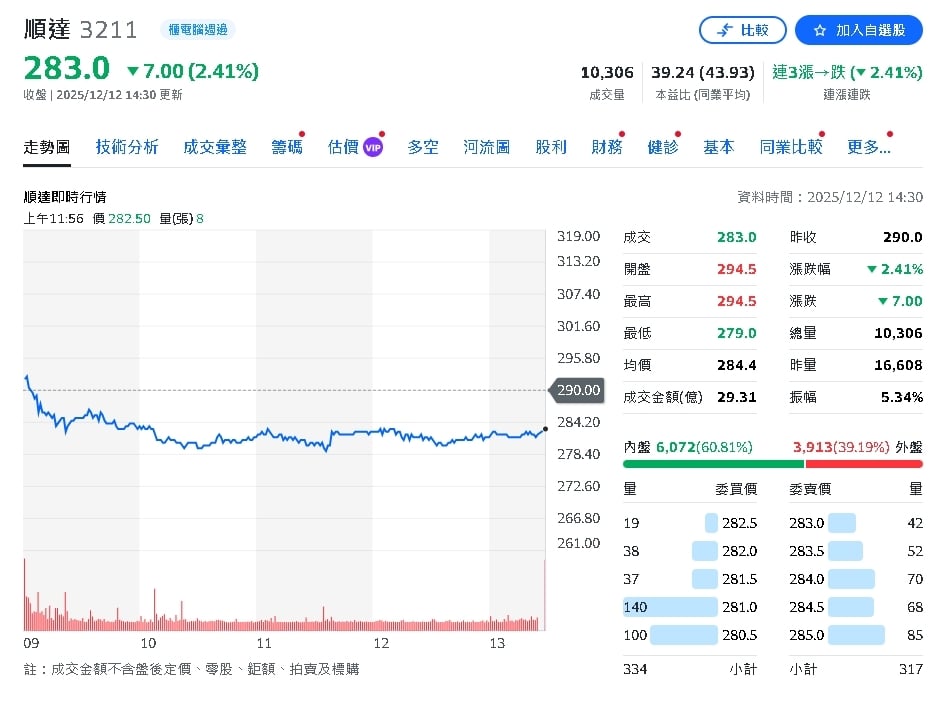Switch to the 基本 tab

click(x=718, y=146)
